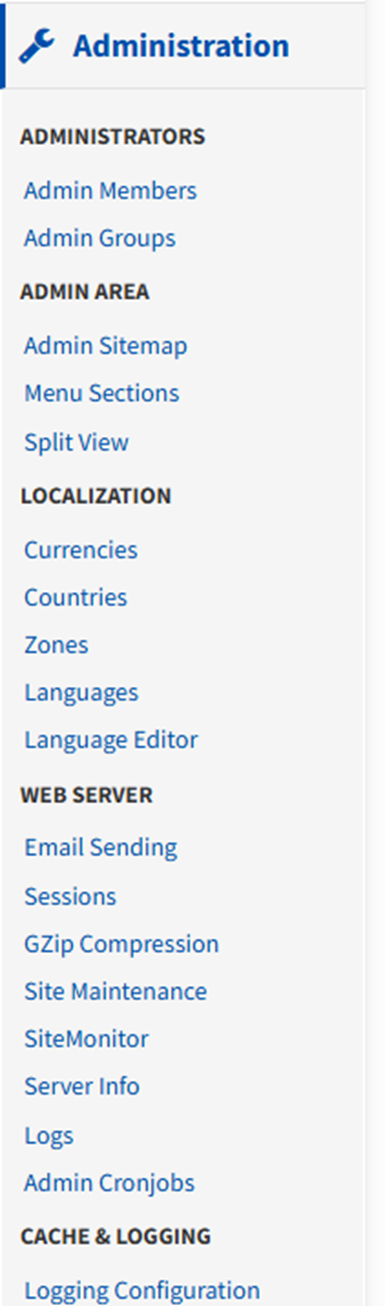
Task: Open Split View option
Action: pos(76,442)
